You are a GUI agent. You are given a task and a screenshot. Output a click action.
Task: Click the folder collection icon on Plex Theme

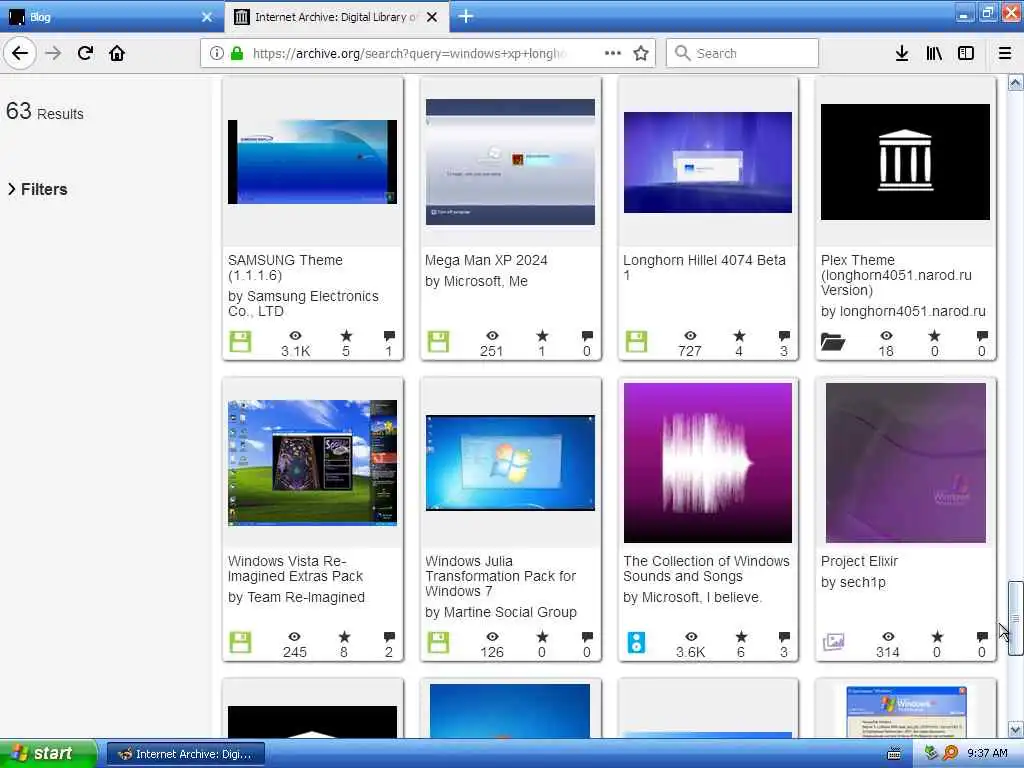(833, 342)
